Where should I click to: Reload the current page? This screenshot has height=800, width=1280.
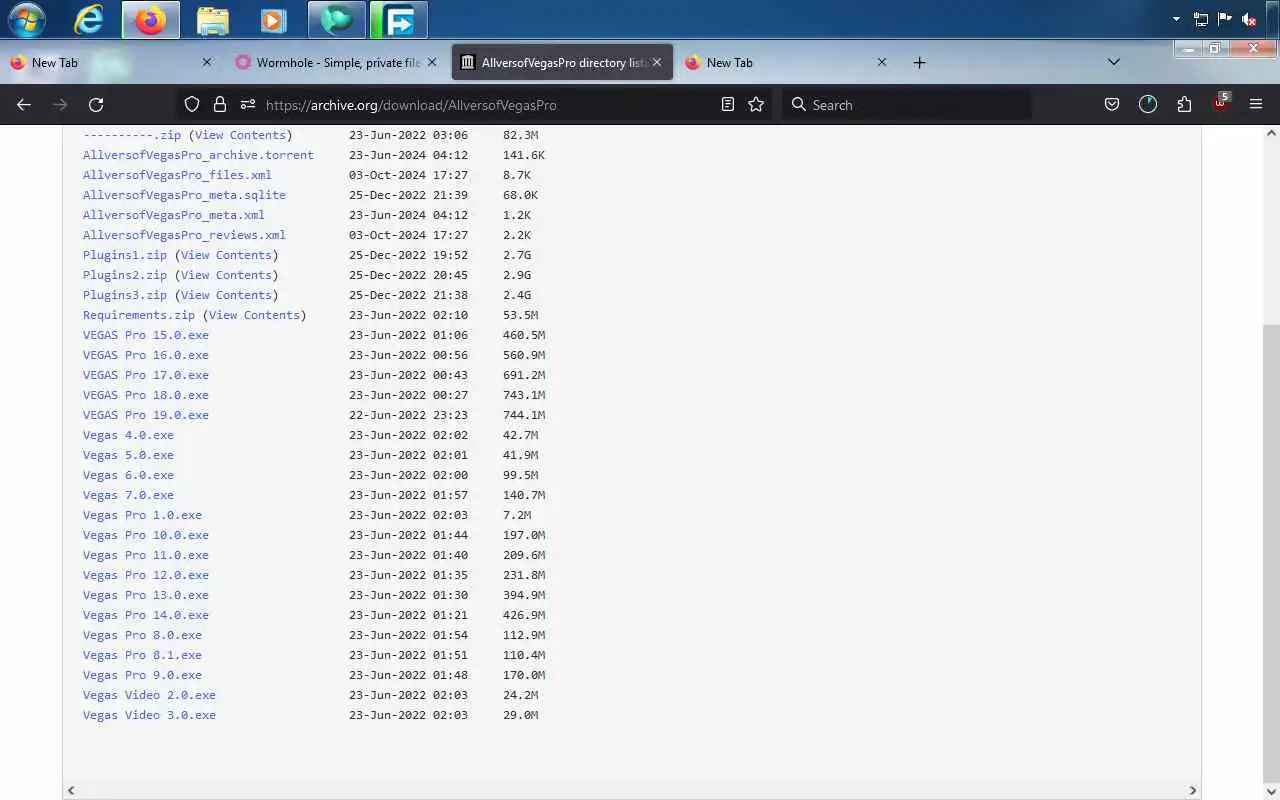pos(96,104)
